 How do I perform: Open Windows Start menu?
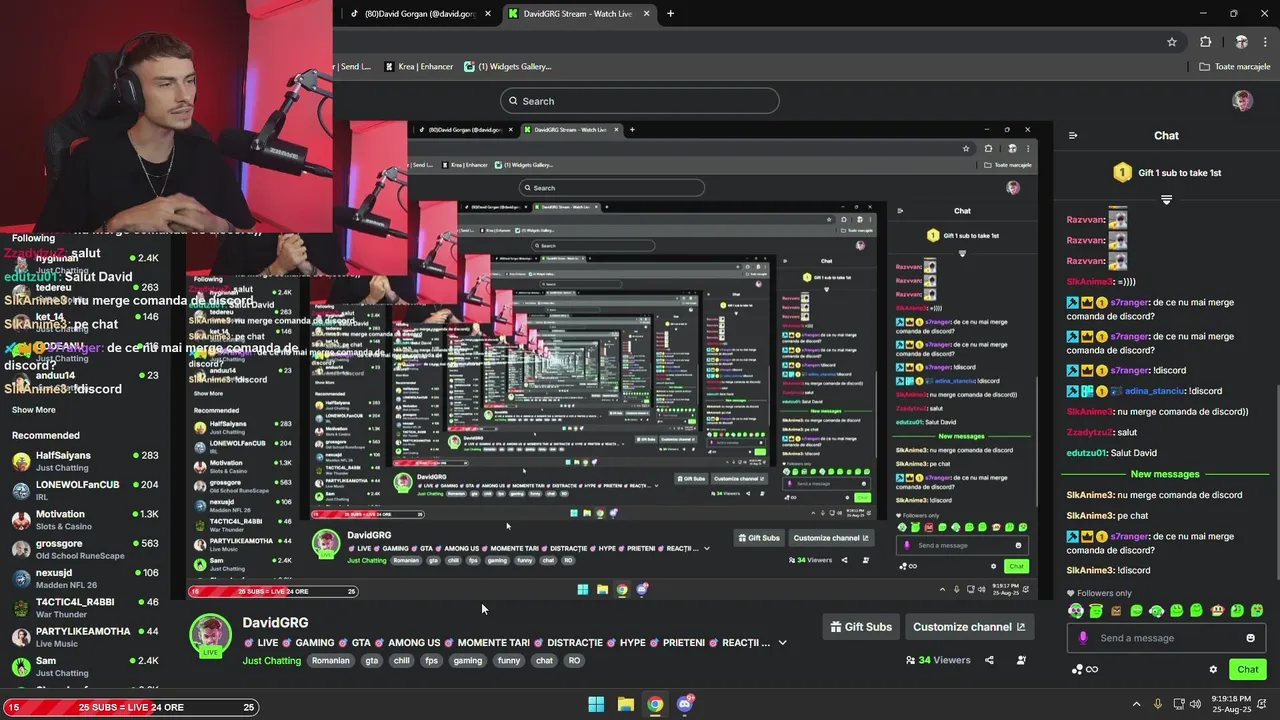click(x=596, y=704)
